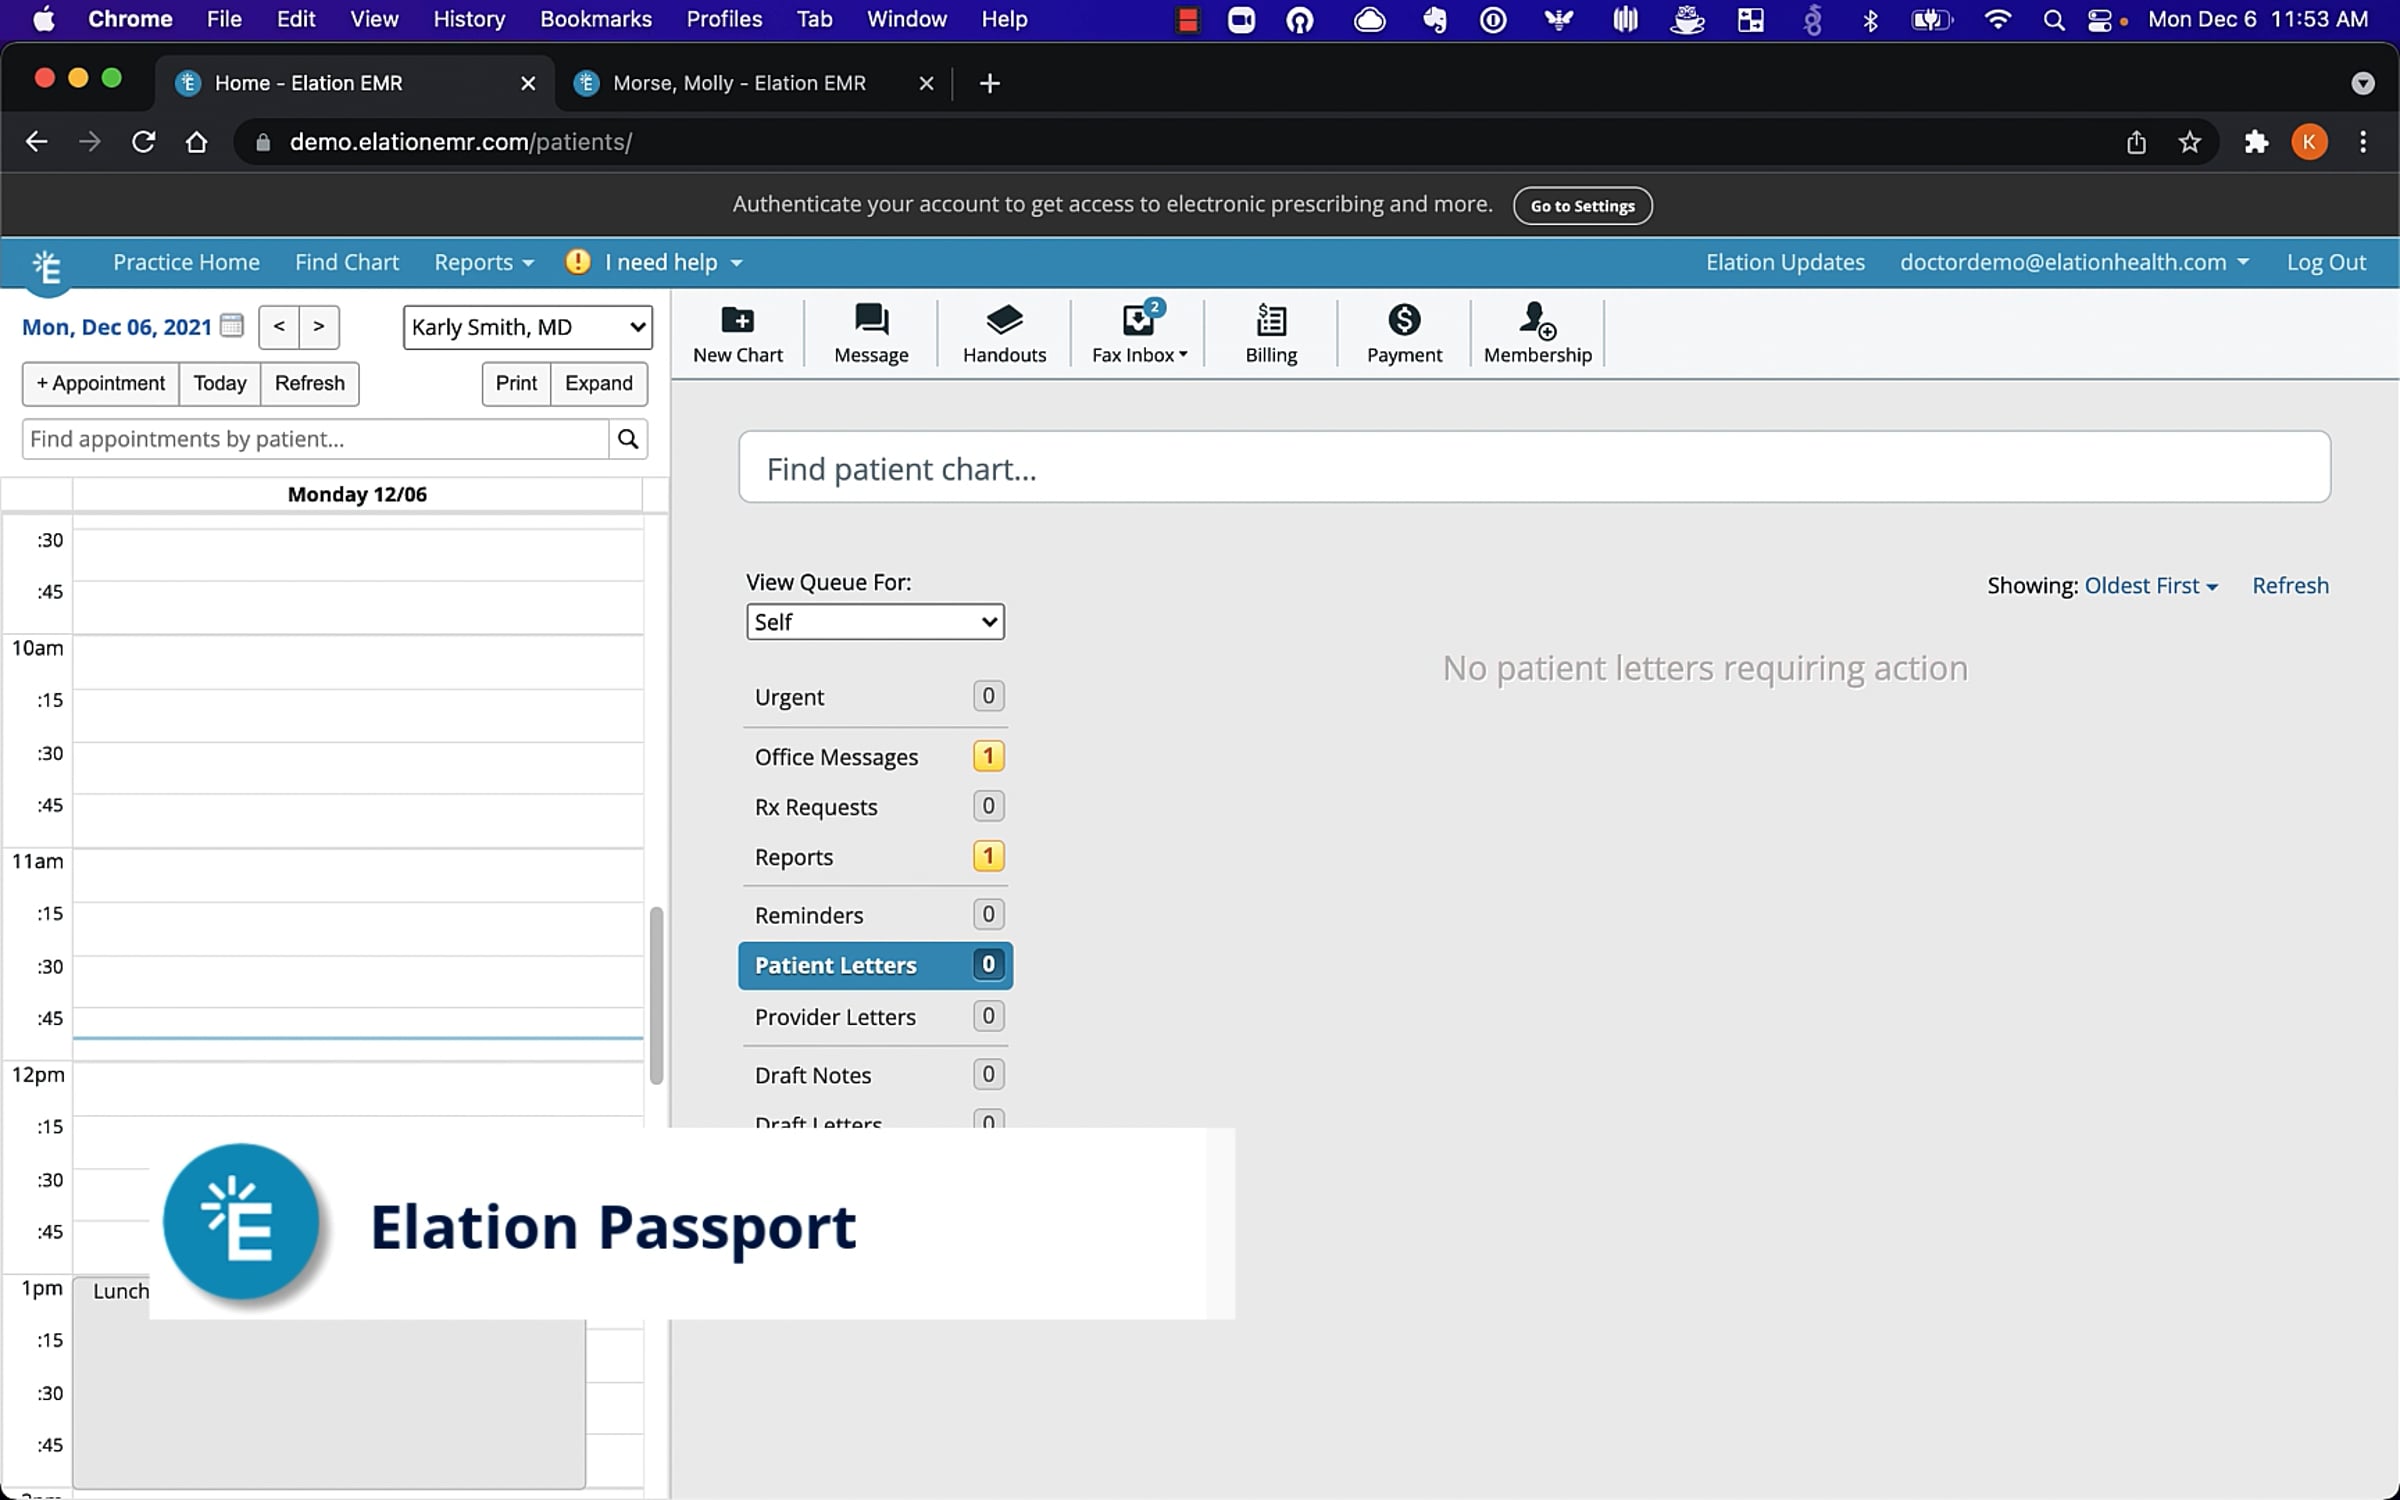
Task: Select Find Chart in navbar
Action: pos(346,262)
